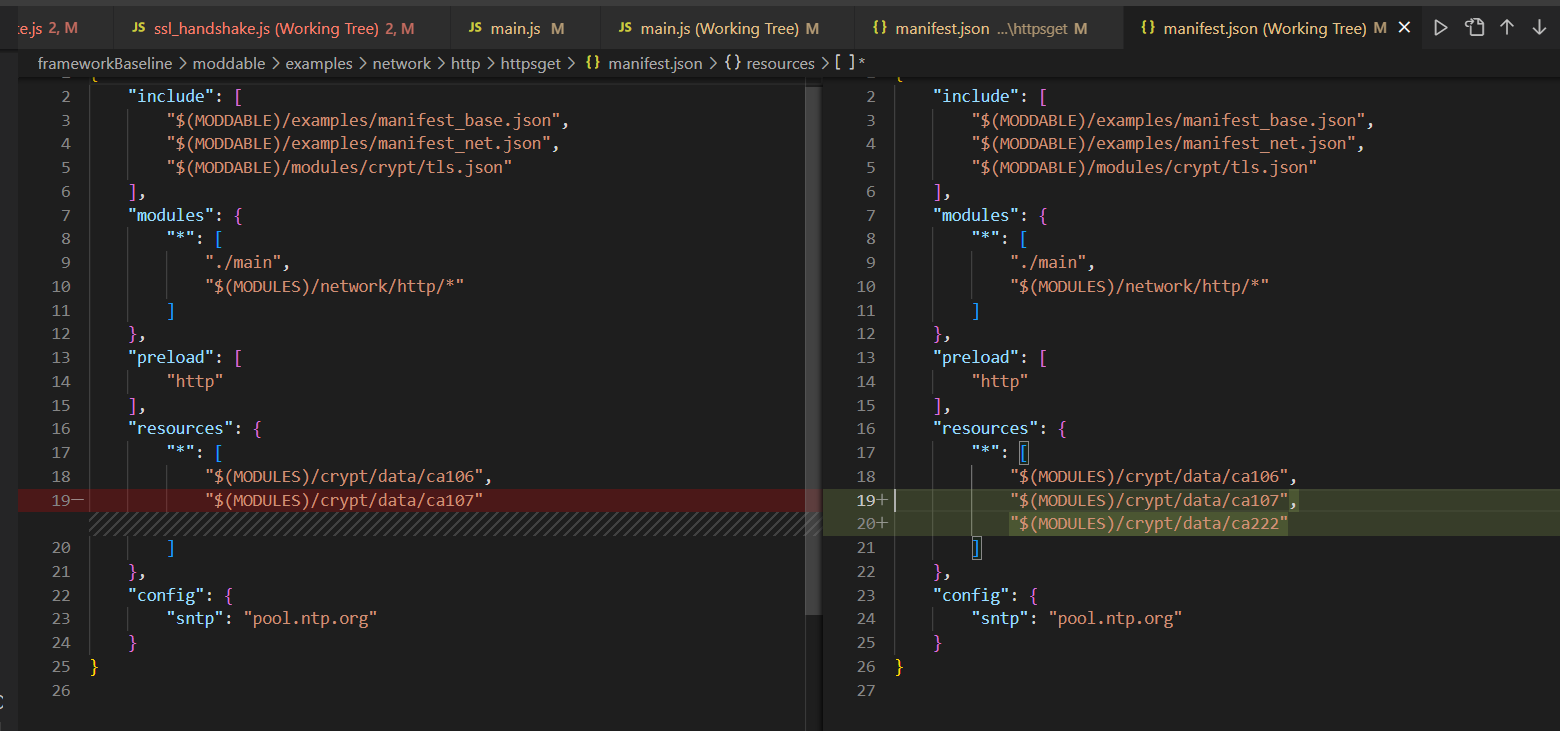This screenshot has width=1560, height=731.
Task: Click the modified ca107 line in right pane
Action: pos(1154,500)
